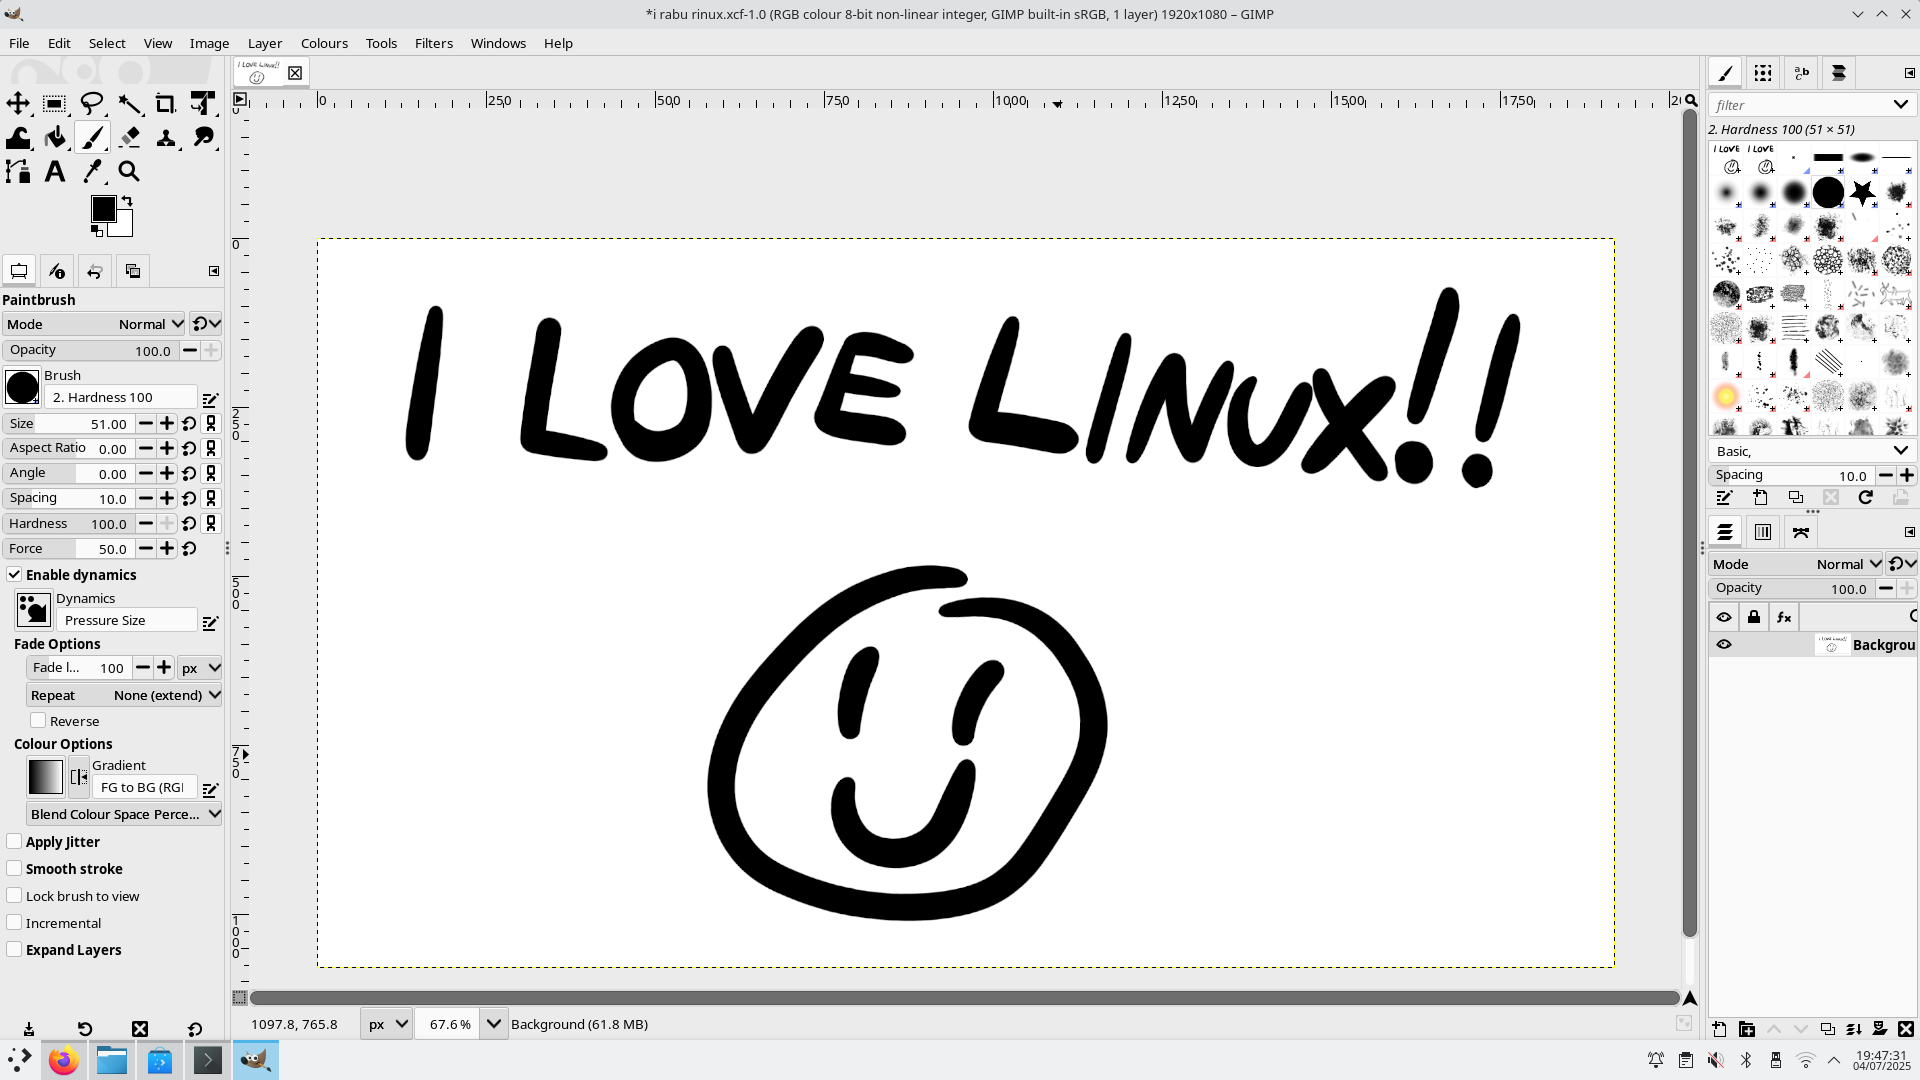Click the Opacity 100.0 slider in tool options
The width and height of the screenshot is (1920, 1080).
point(90,350)
